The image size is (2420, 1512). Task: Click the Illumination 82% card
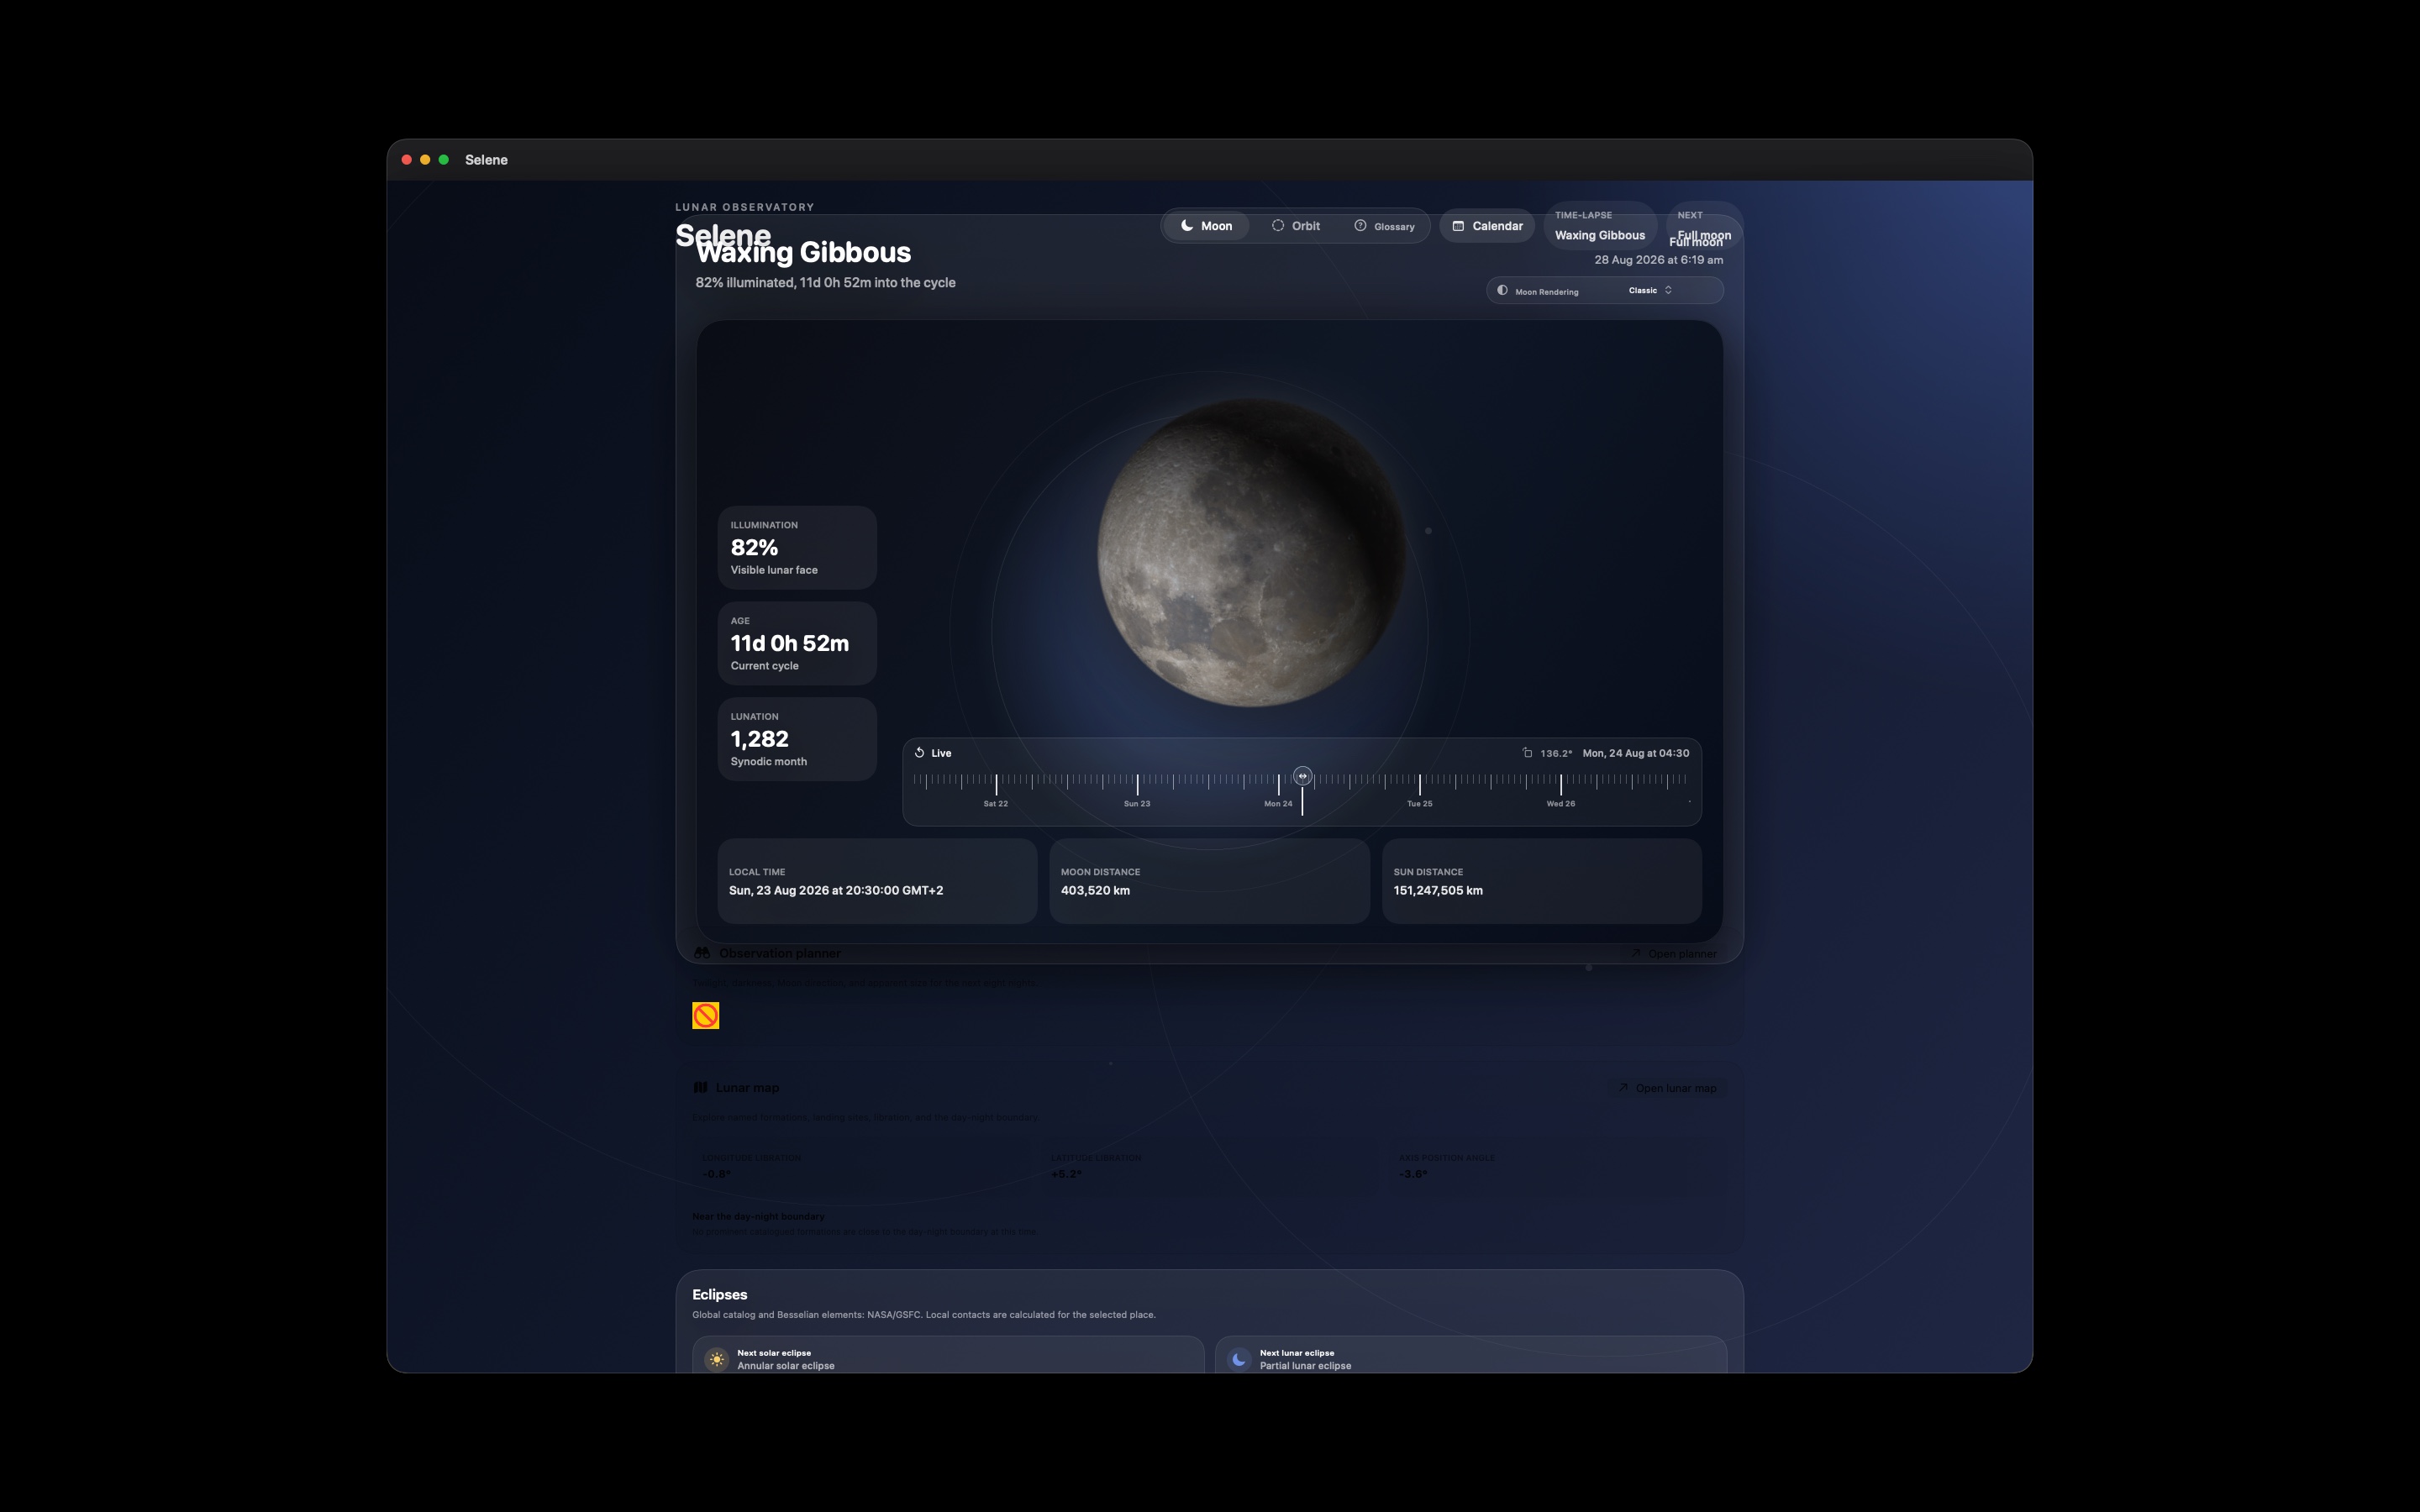(x=797, y=547)
